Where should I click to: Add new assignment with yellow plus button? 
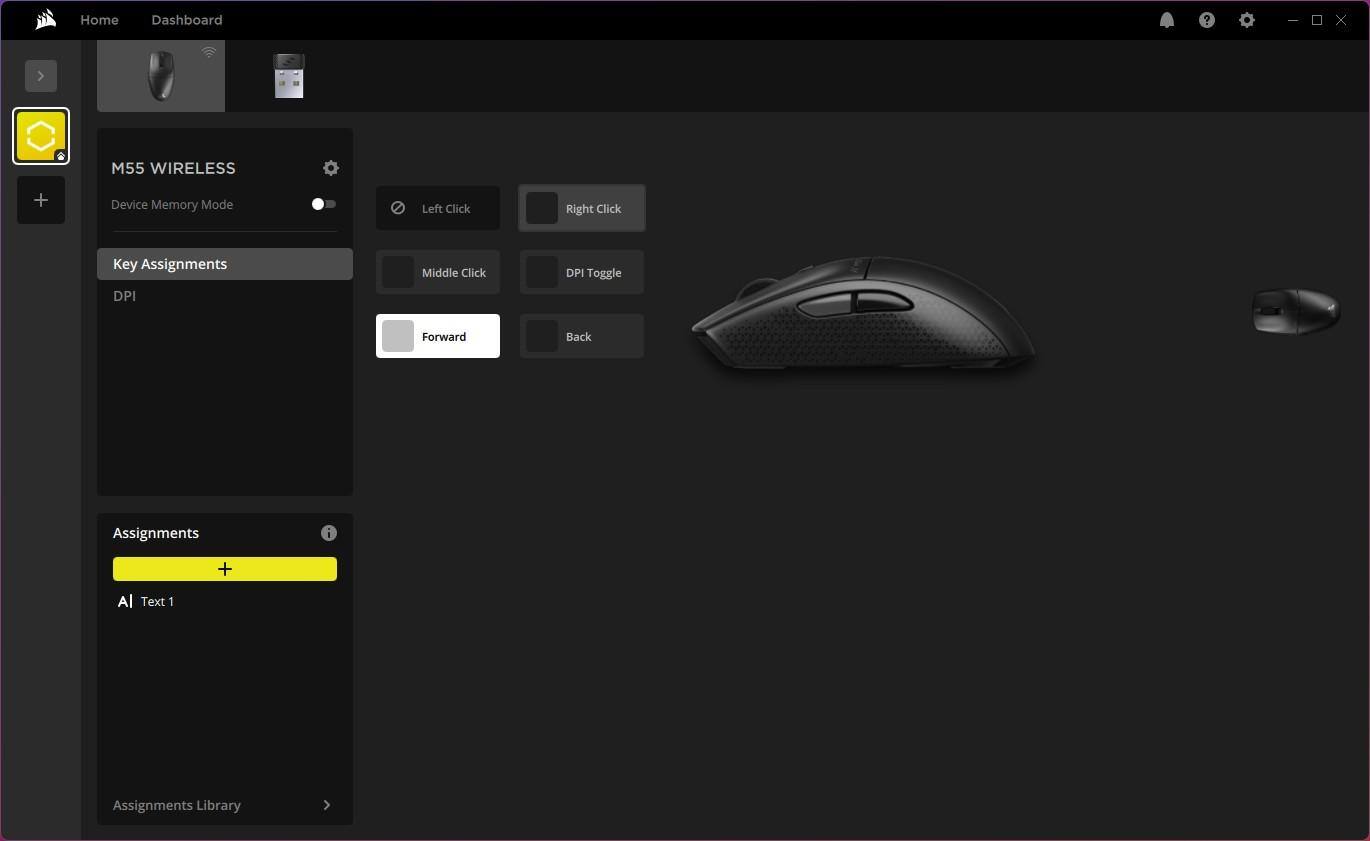click(225, 569)
